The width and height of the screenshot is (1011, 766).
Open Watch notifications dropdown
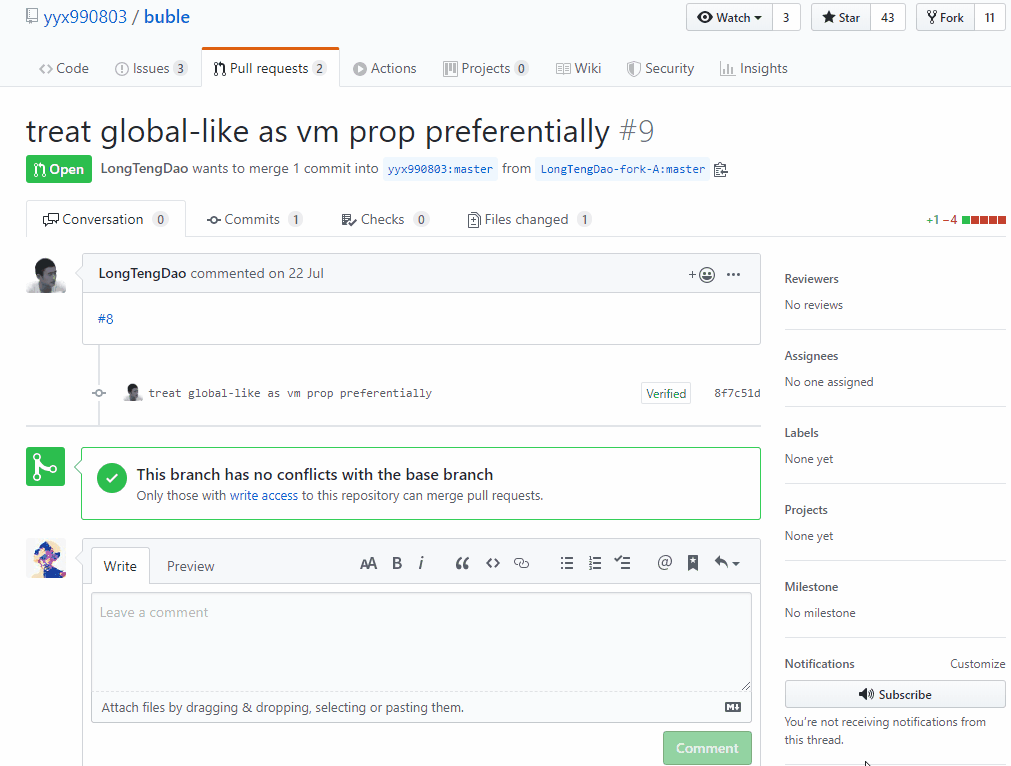coord(730,17)
